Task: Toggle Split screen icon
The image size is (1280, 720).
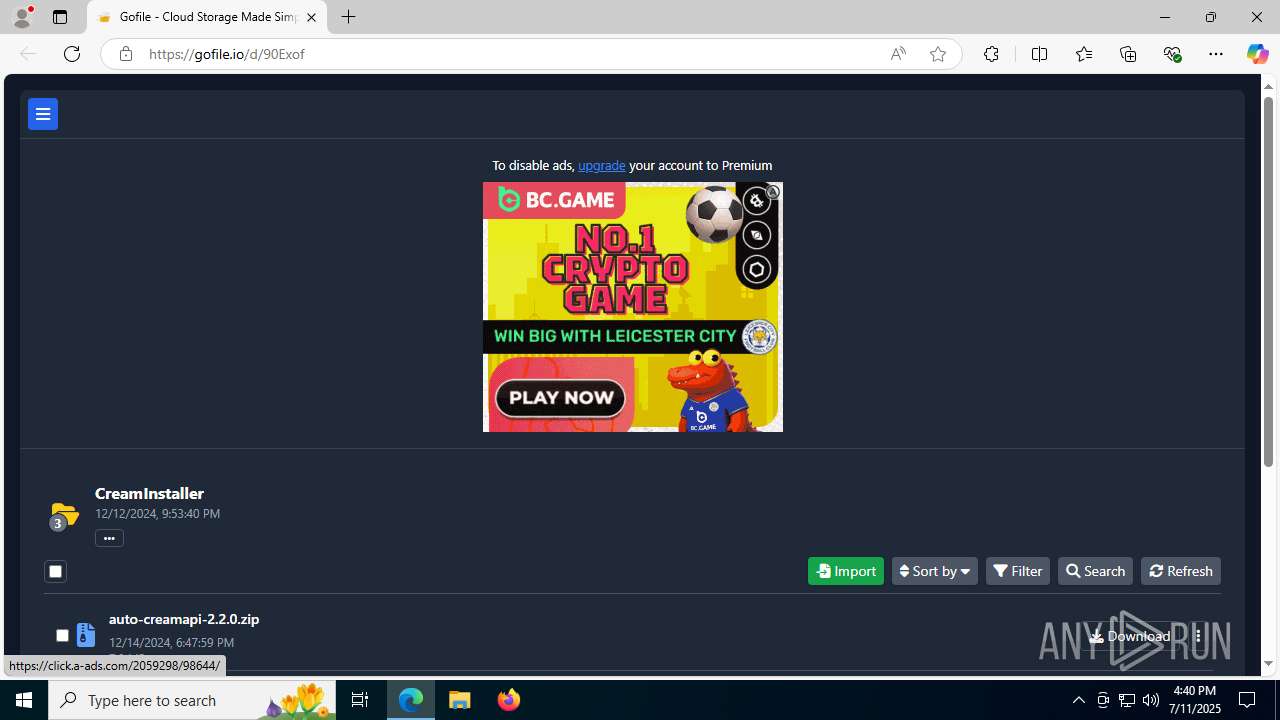Action: (x=1039, y=54)
